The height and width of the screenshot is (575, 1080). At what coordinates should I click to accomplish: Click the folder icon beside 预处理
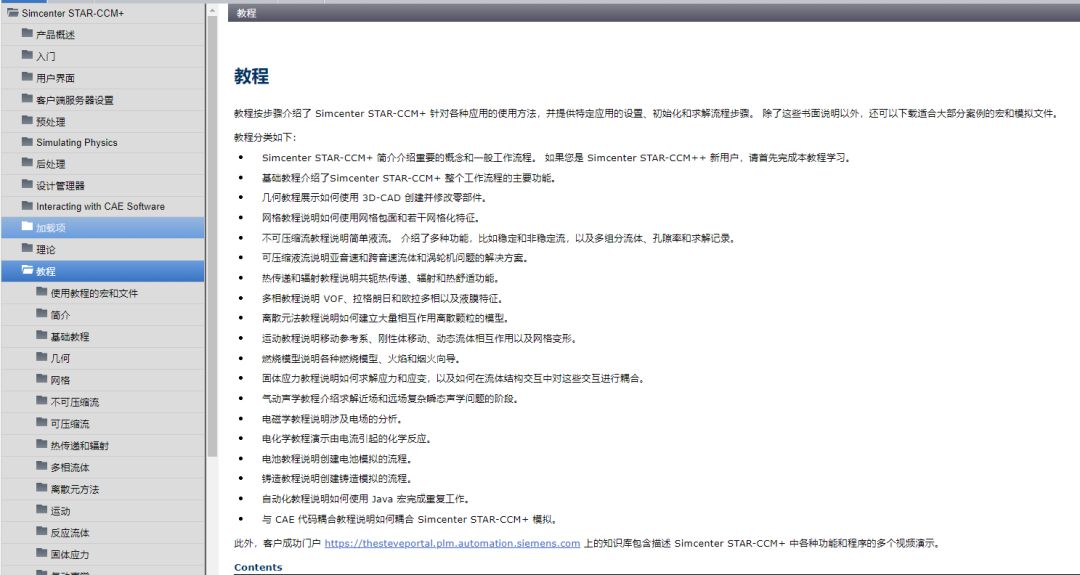(x=28, y=121)
